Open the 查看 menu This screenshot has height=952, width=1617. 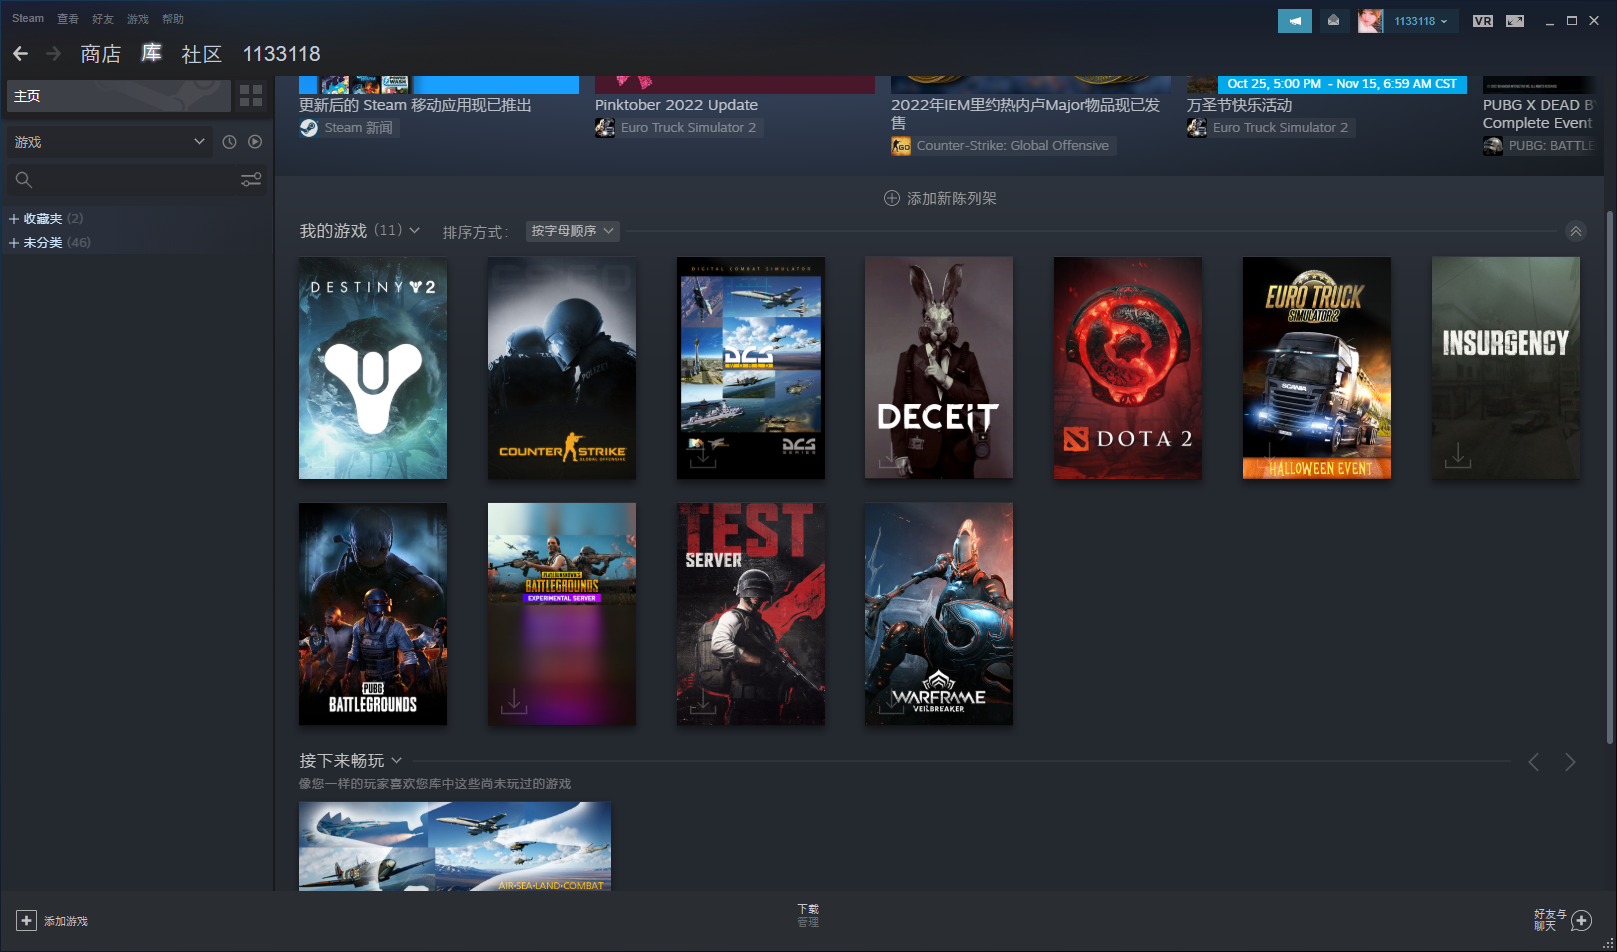pyautogui.click(x=68, y=18)
